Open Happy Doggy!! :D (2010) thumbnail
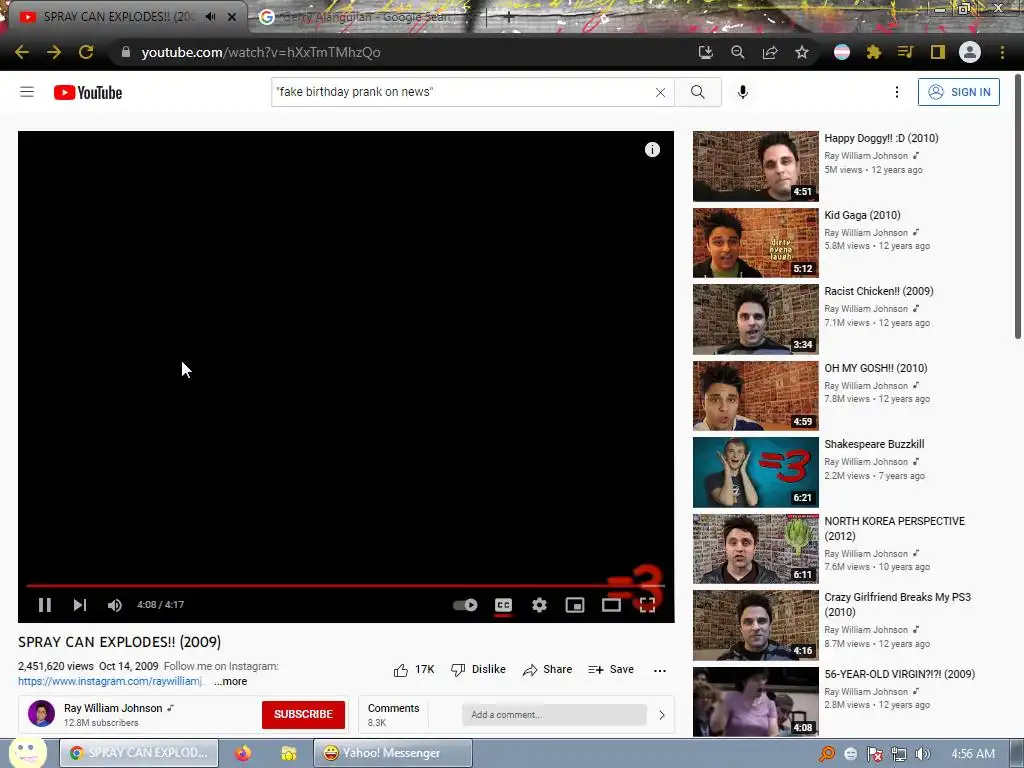 (756, 166)
